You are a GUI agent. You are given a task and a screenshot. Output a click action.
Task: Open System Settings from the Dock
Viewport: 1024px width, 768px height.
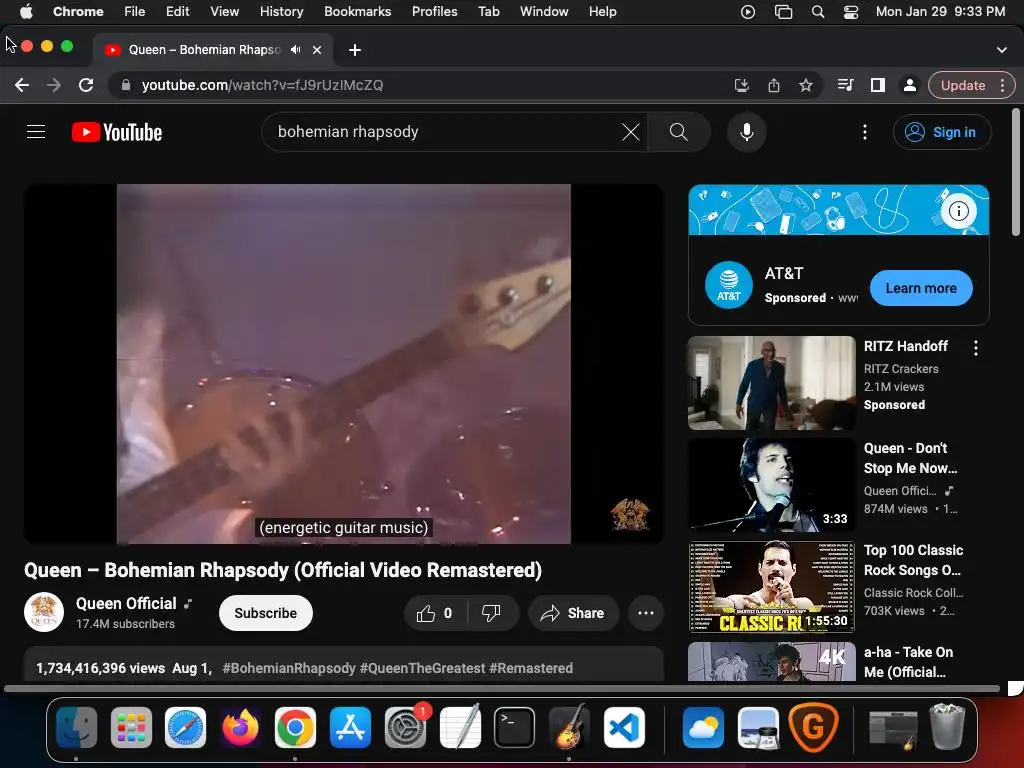(405, 727)
